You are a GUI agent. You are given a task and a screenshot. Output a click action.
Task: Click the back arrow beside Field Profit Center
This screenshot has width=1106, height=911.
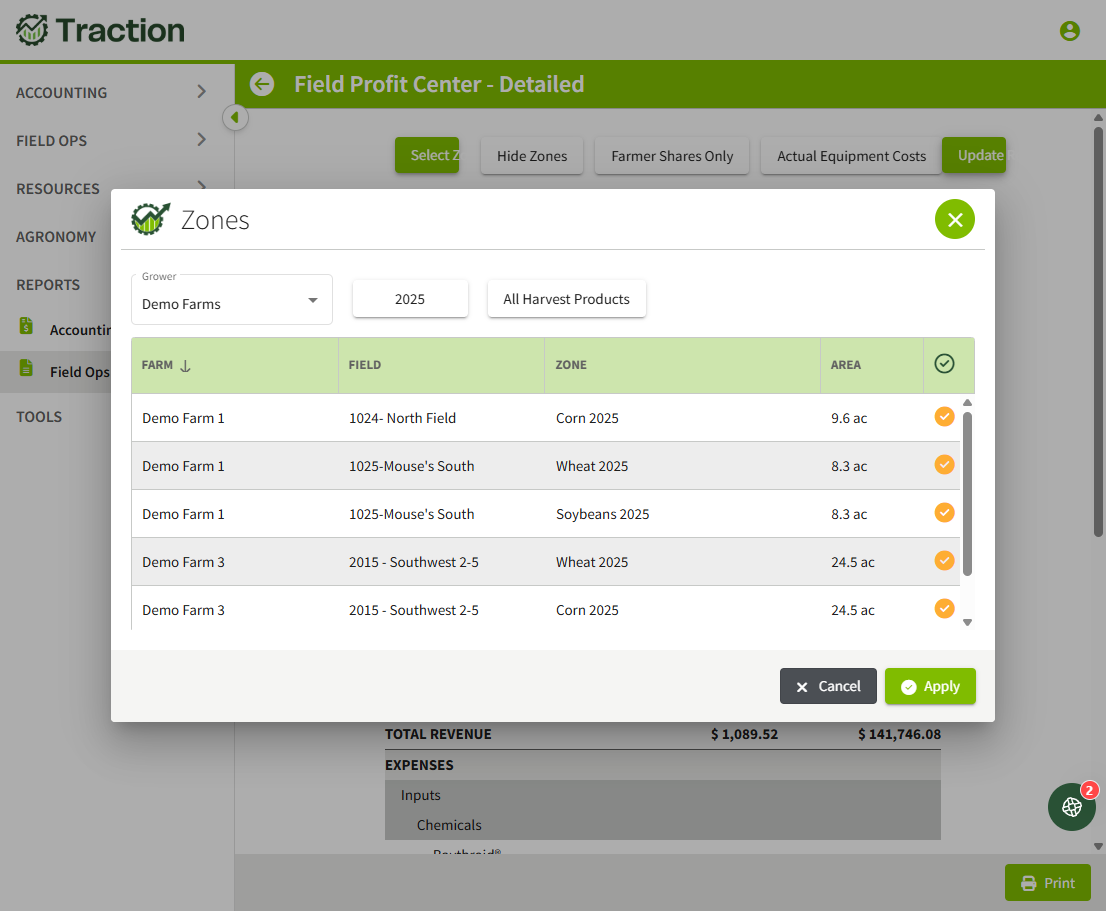pyautogui.click(x=262, y=85)
